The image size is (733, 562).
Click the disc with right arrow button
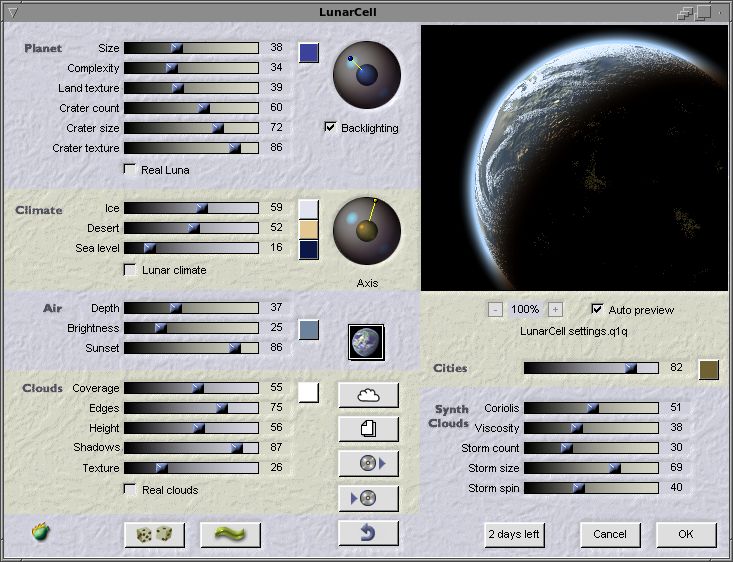(x=368, y=463)
